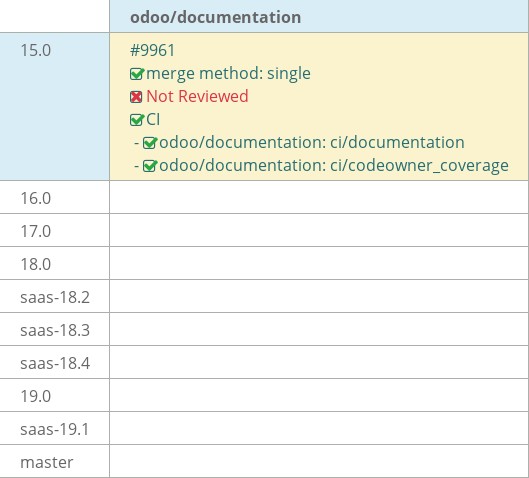Viewport: 529px width, 478px height.
Task: Select the 18.0 branch row label
Action: pos(36,264)
